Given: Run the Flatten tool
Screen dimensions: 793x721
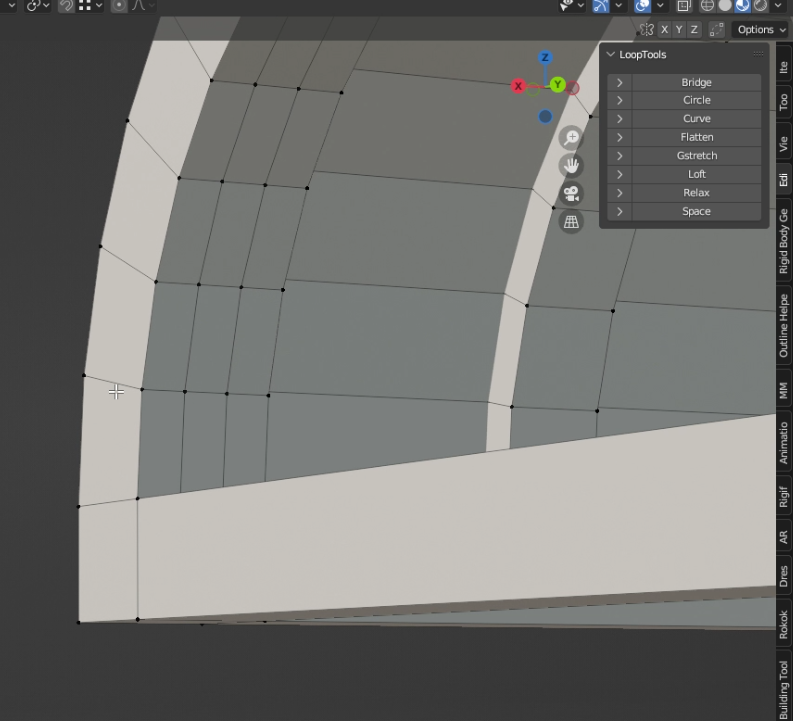Looking at the screenshot, I should (x=696, y=138).
